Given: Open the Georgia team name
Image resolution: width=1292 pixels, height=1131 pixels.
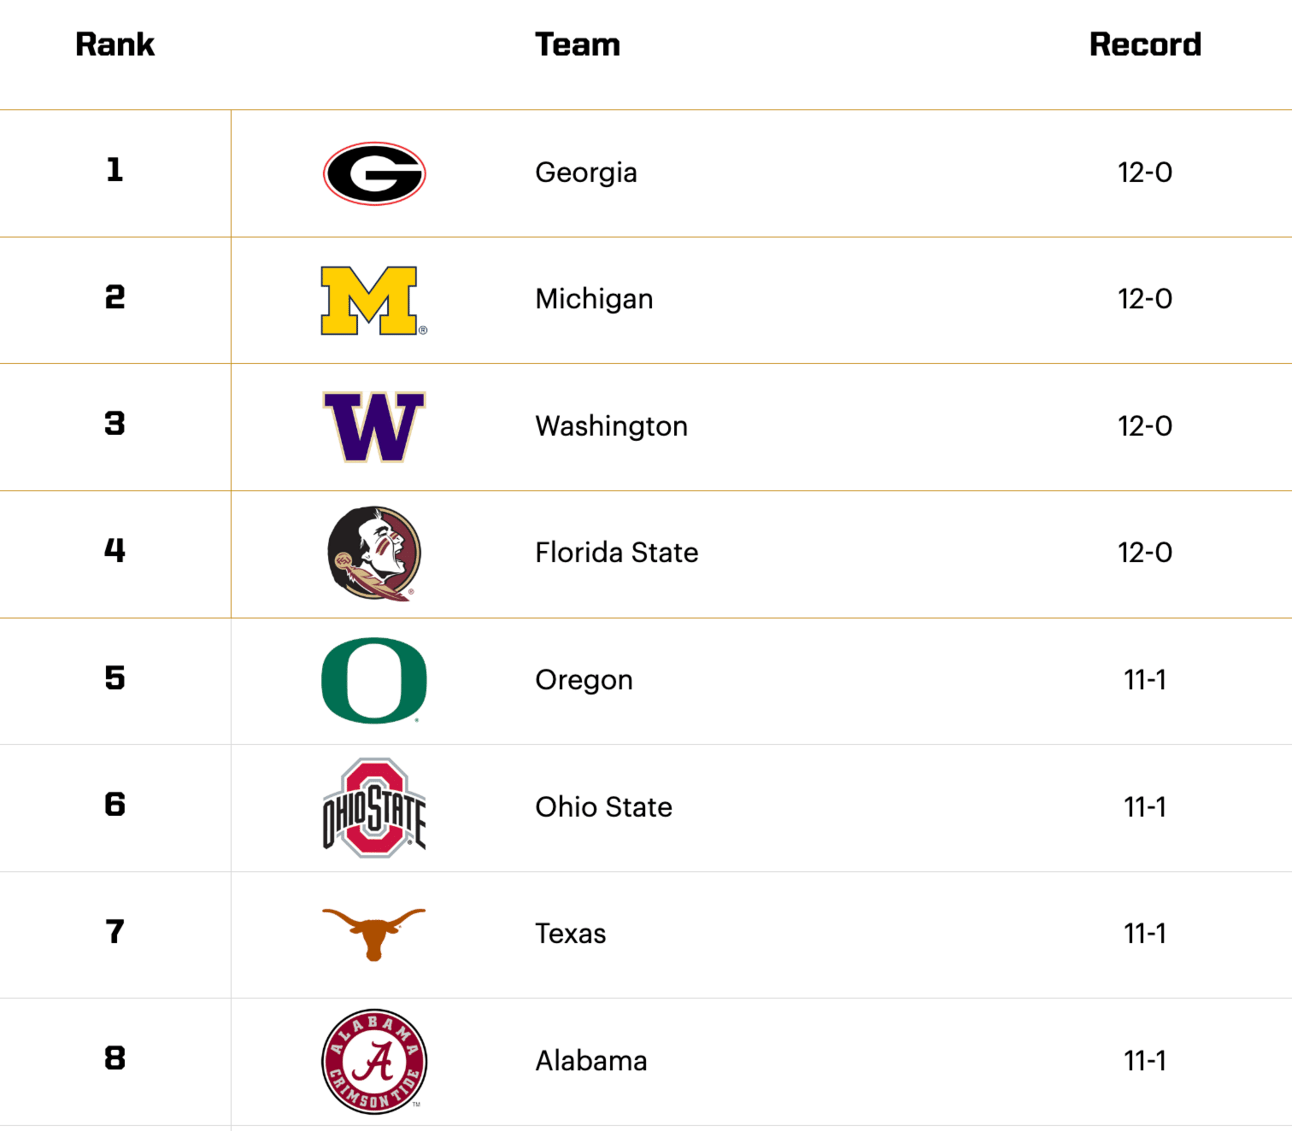Looking at the screenshot, I should (x=586, y=173).
